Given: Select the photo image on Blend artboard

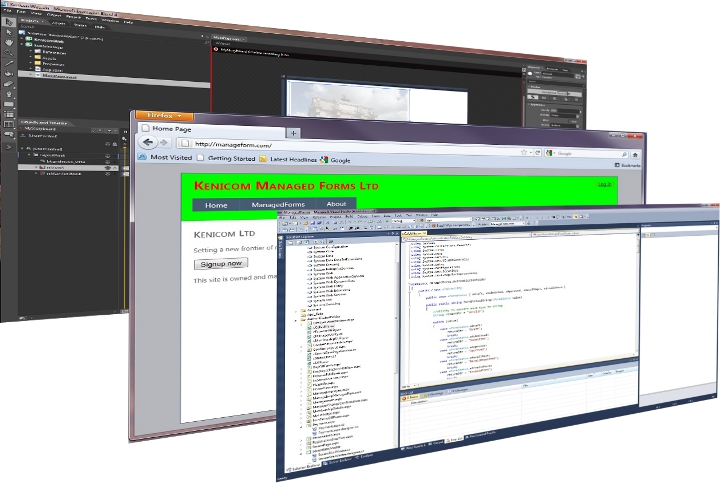Looking at the screenshot, I should click(x=349, y=102).
